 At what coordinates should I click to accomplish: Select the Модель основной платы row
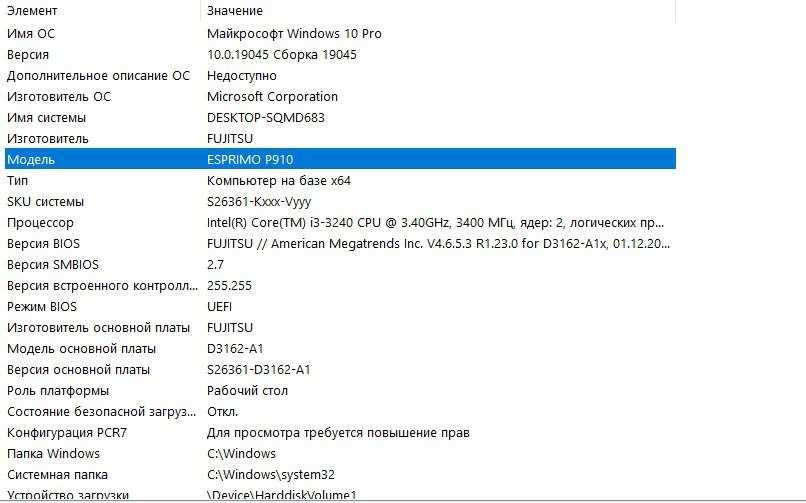(x=340, y=349)
